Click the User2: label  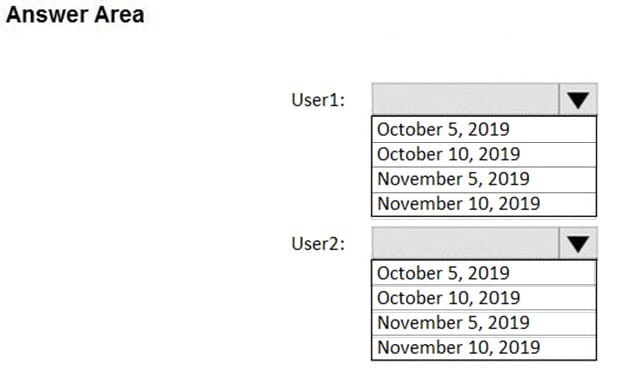click(x=318, y=244)
